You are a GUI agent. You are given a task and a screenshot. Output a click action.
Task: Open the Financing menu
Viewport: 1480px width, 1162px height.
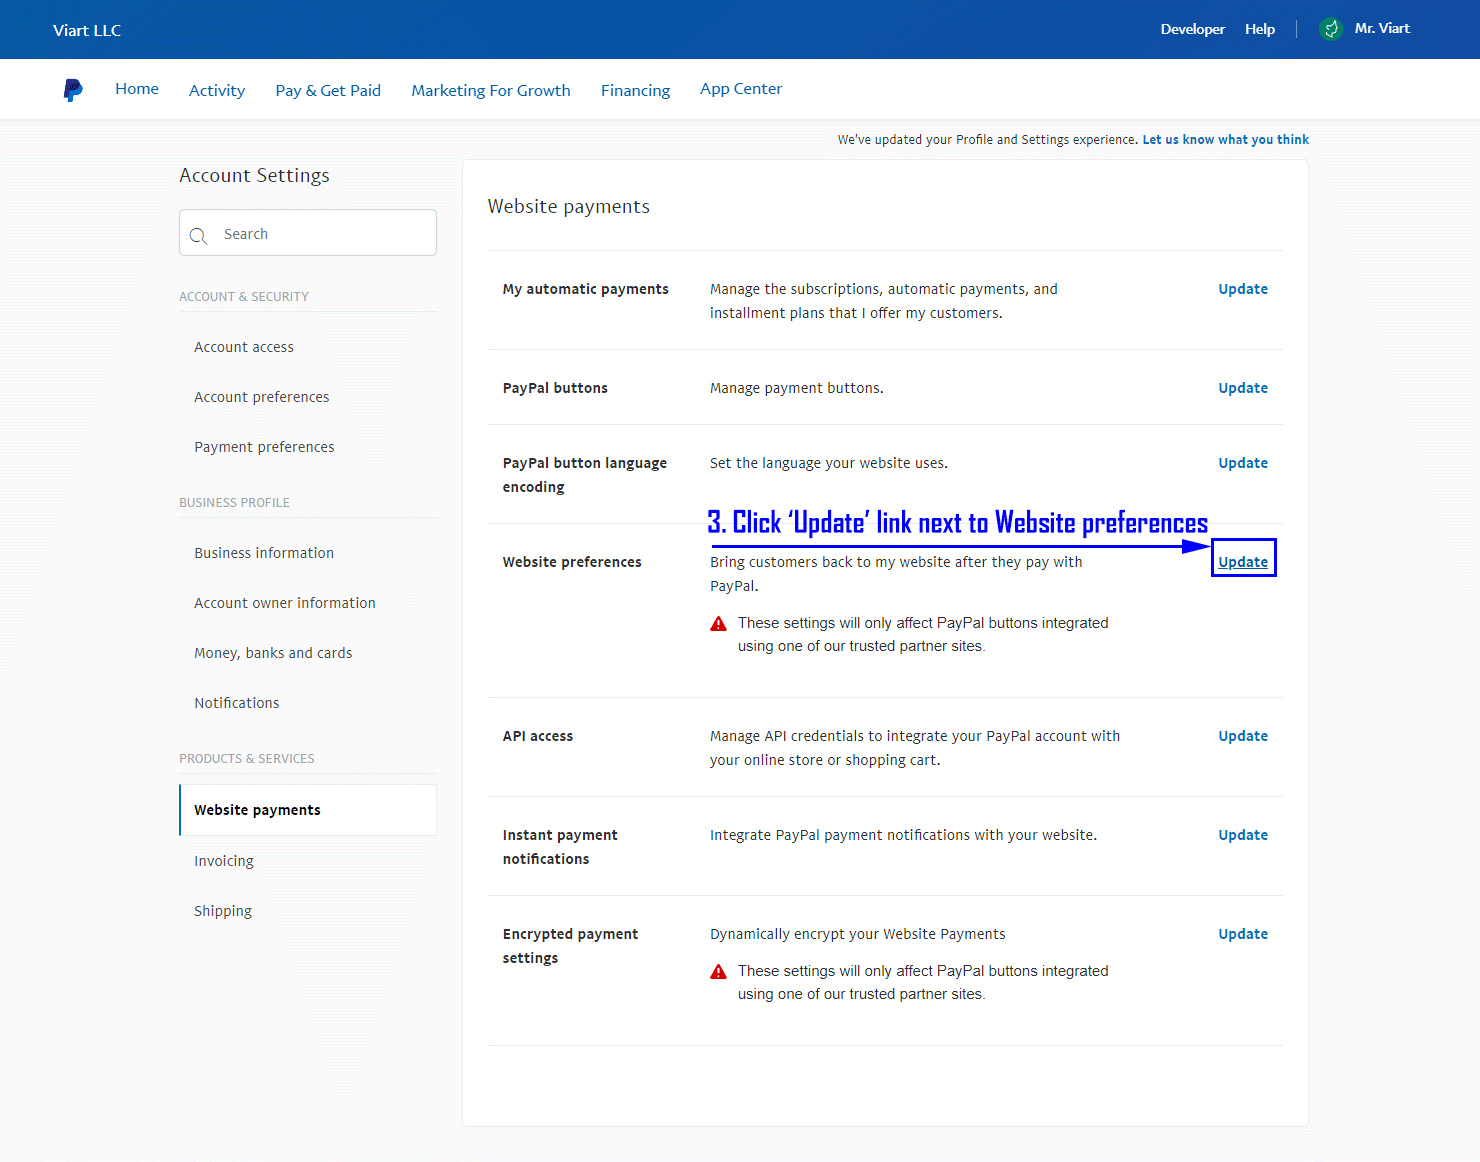click(635, 90)
